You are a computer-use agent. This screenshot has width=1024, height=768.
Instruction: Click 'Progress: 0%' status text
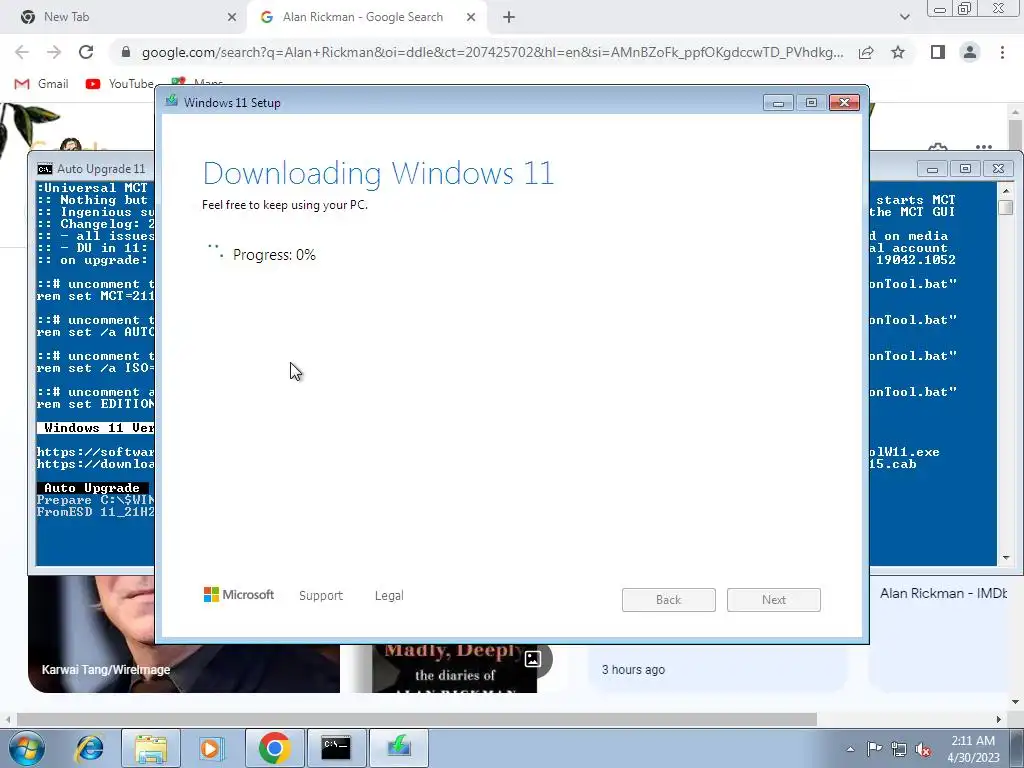tap(274, 255)
